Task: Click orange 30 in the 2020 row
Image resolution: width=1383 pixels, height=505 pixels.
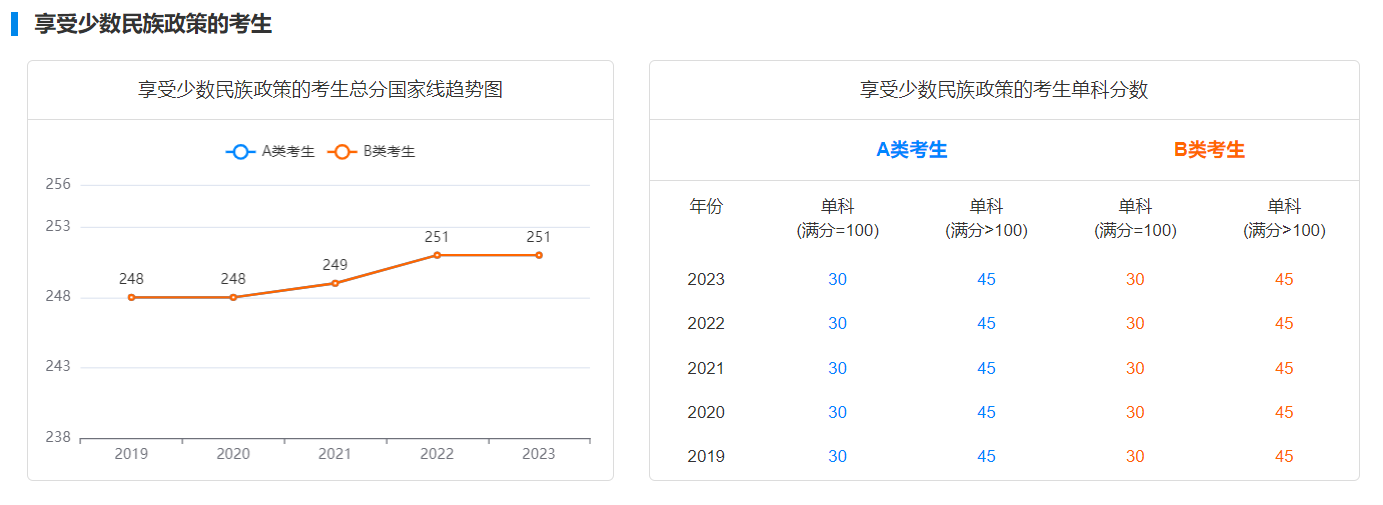Action: click(x=1135, y=413)
